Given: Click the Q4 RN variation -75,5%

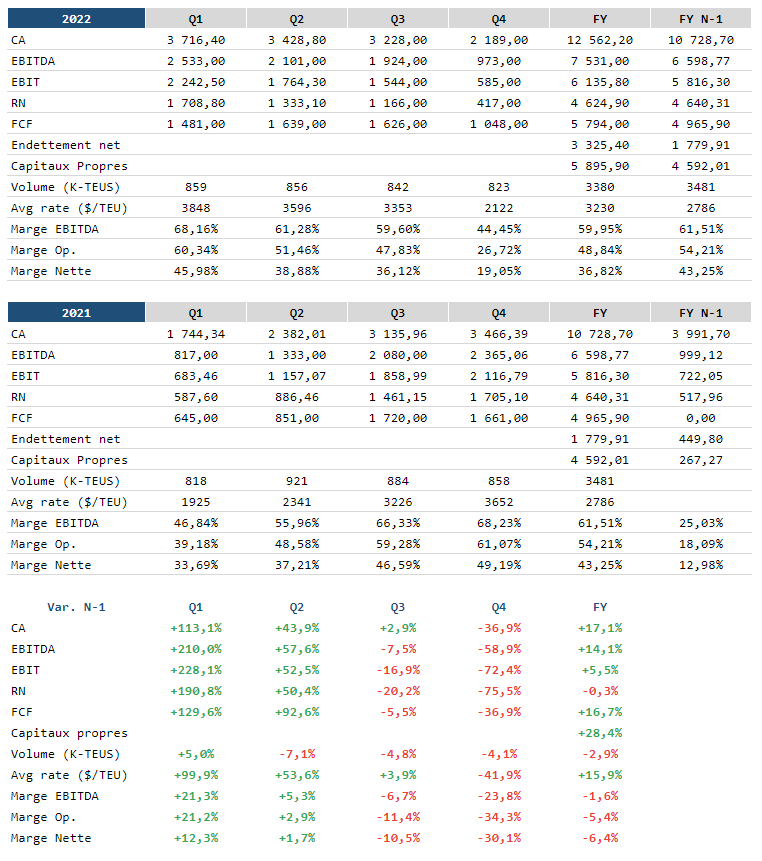Looking at the screenshot, I should 499,691.
